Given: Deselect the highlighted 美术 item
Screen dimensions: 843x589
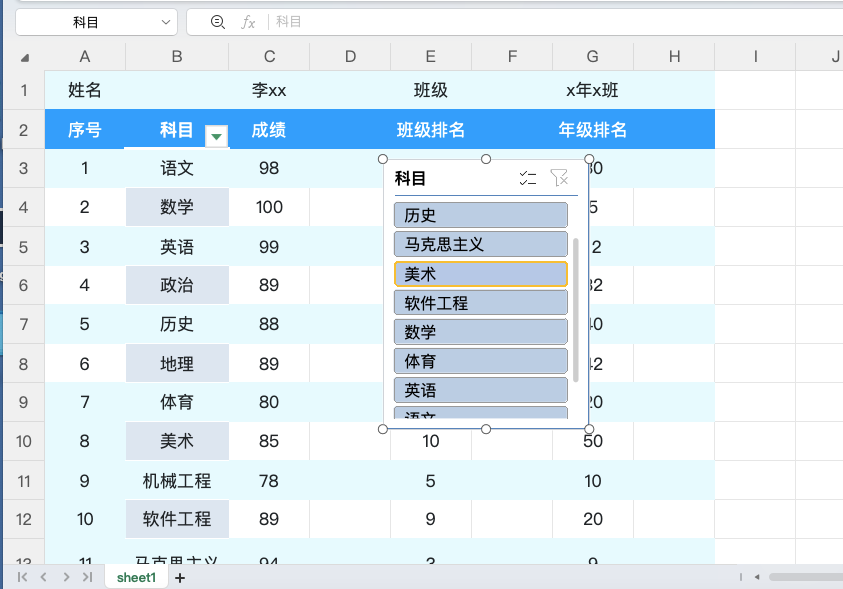Looking at the screenshot, I should (x=480, y=273).
